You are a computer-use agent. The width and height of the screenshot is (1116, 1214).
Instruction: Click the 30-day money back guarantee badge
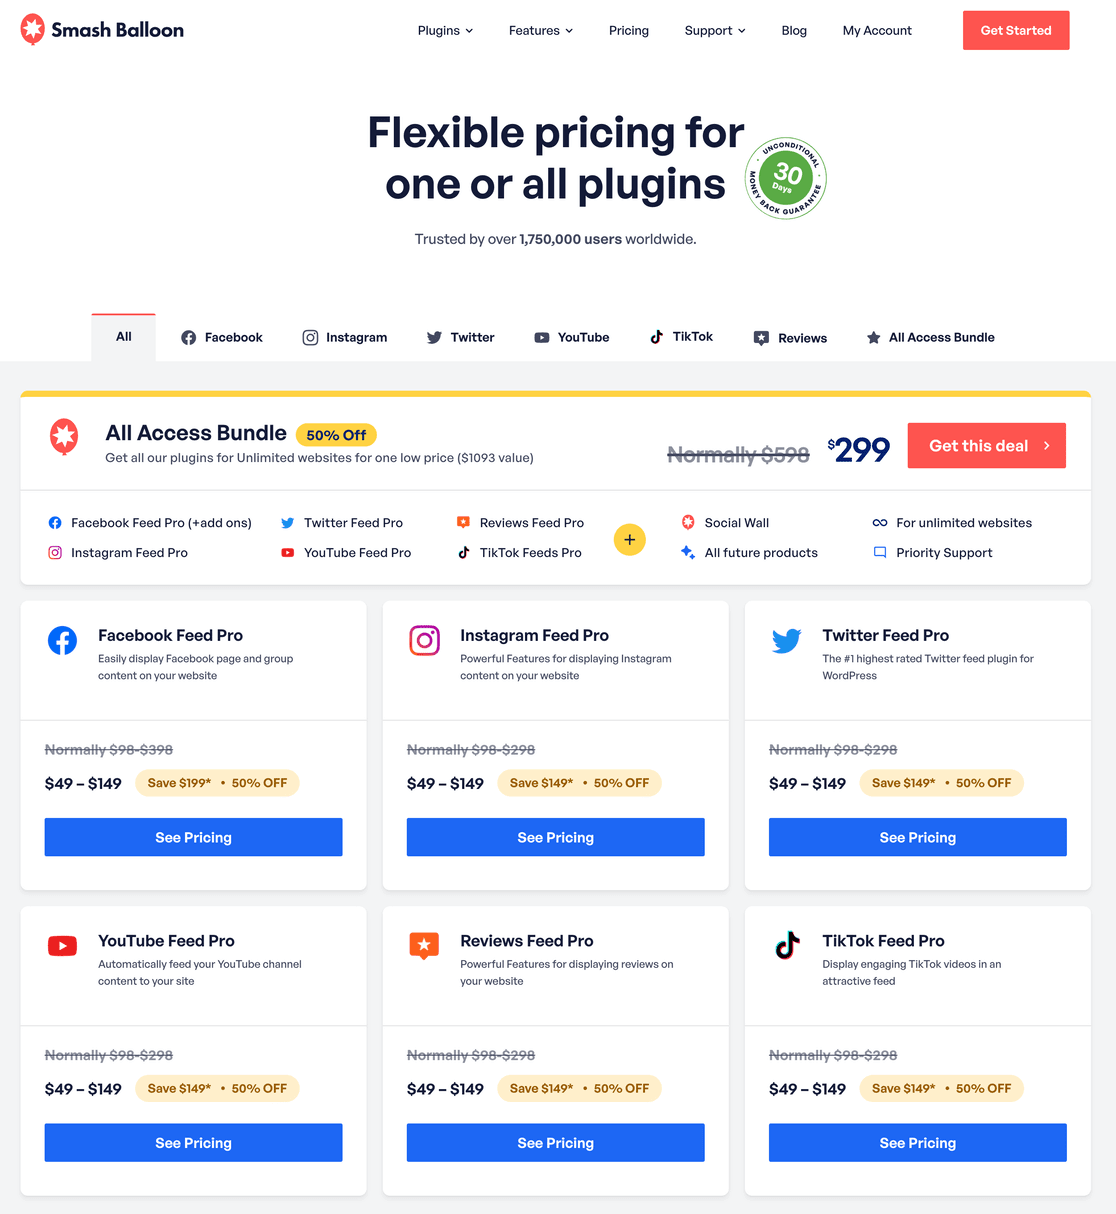pos(786,178)
